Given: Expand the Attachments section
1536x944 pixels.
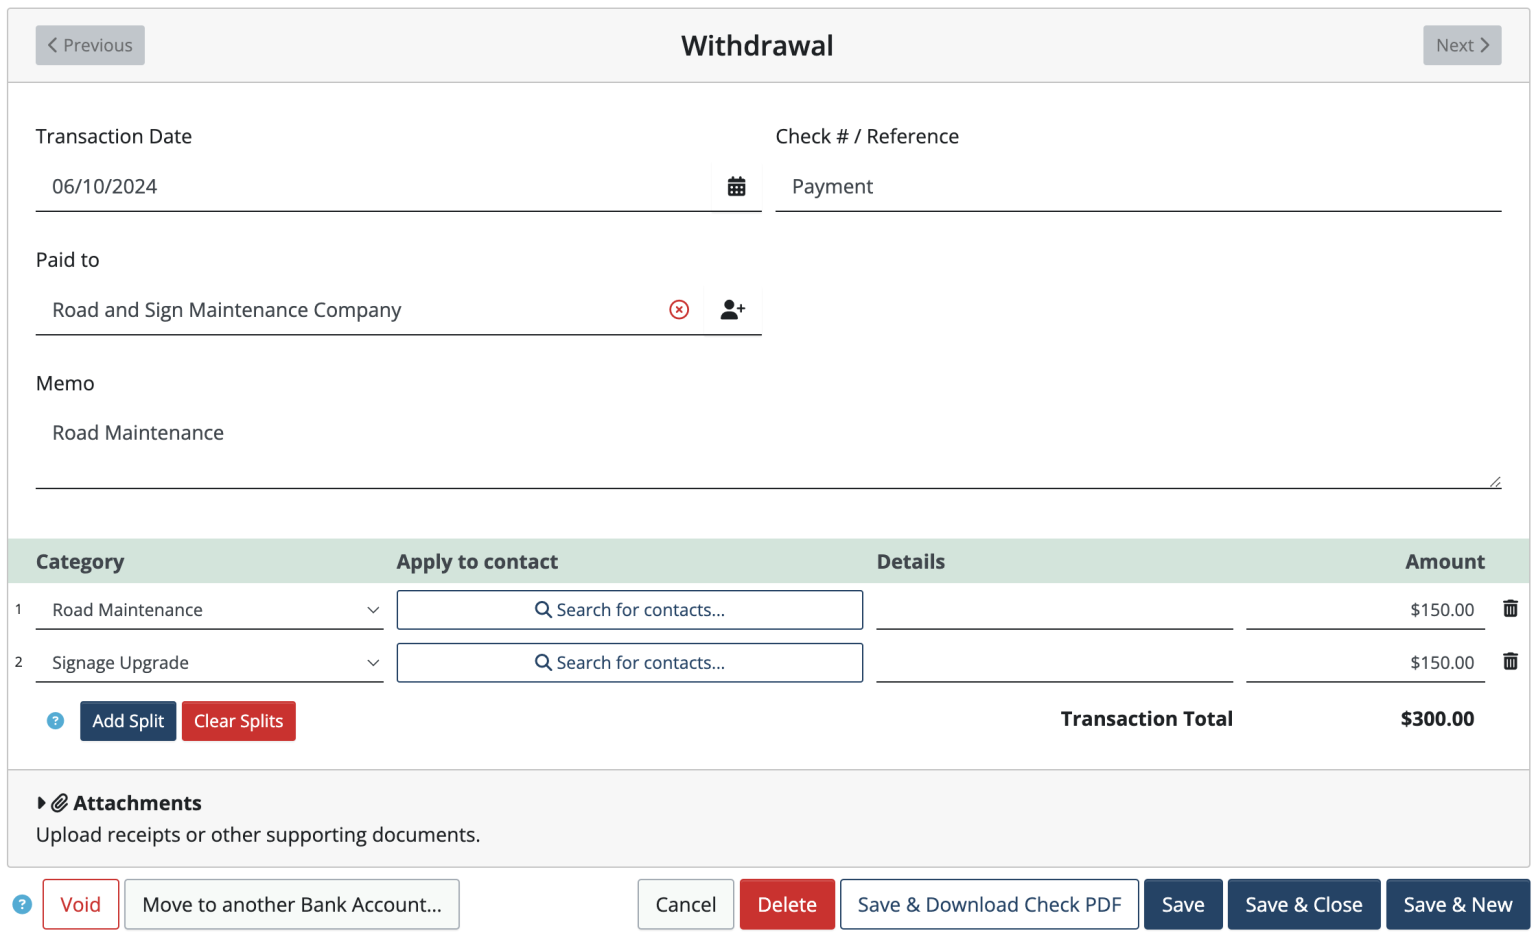Looking at the screenshot, I should click(x=41, y=803).
